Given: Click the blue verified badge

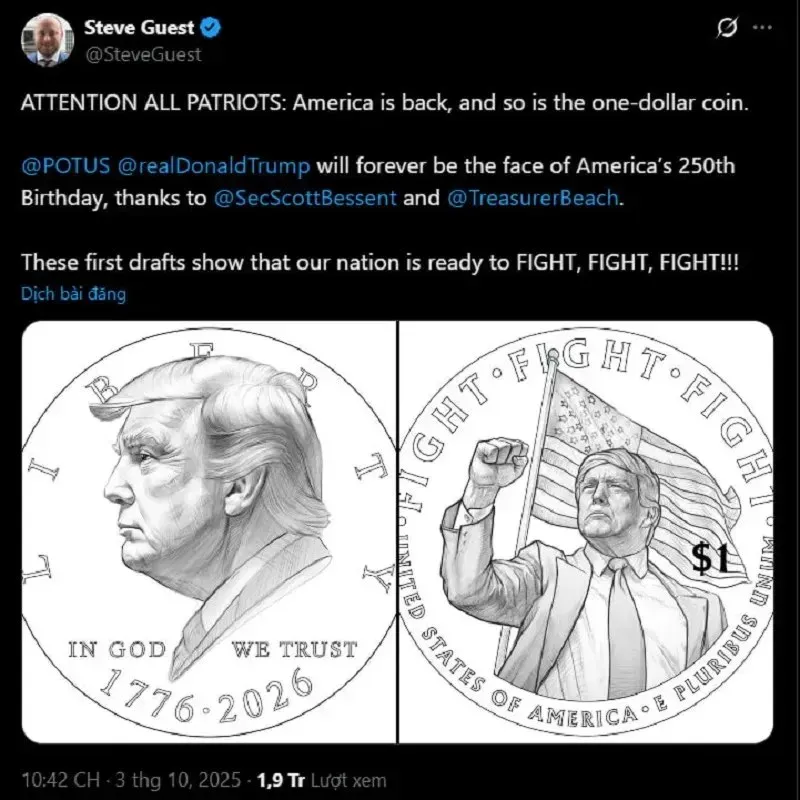Looking at the screenshot, I should coord(210,27).
